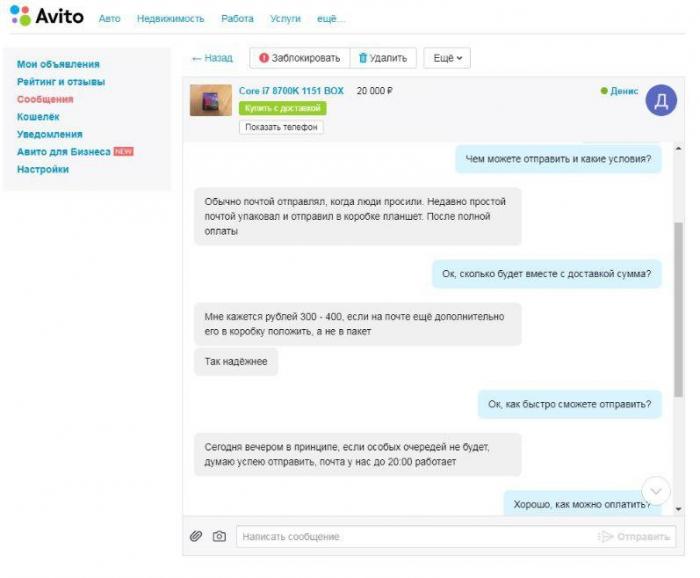Click the chat scrollbar down arrow
Viewport: 700px width, 578px height.
click(x=679, y=509)
